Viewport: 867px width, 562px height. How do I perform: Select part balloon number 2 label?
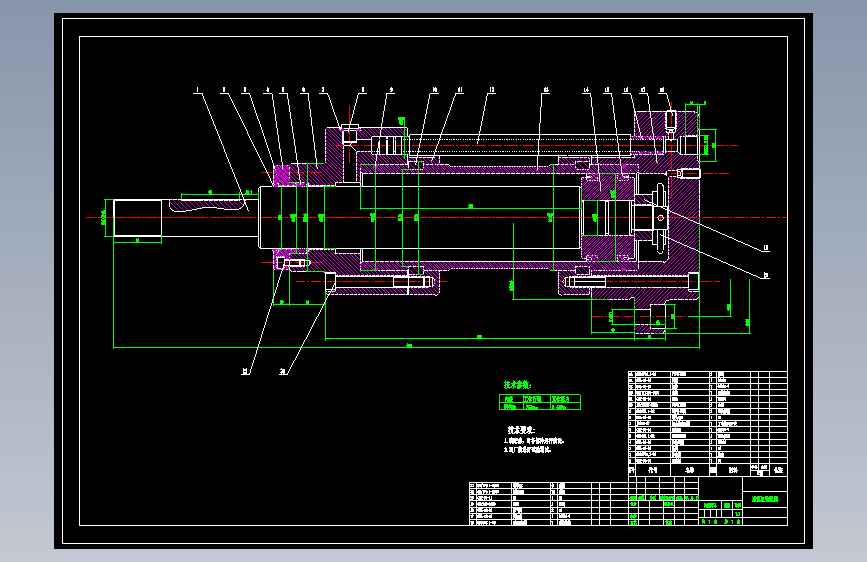(224, 90)
